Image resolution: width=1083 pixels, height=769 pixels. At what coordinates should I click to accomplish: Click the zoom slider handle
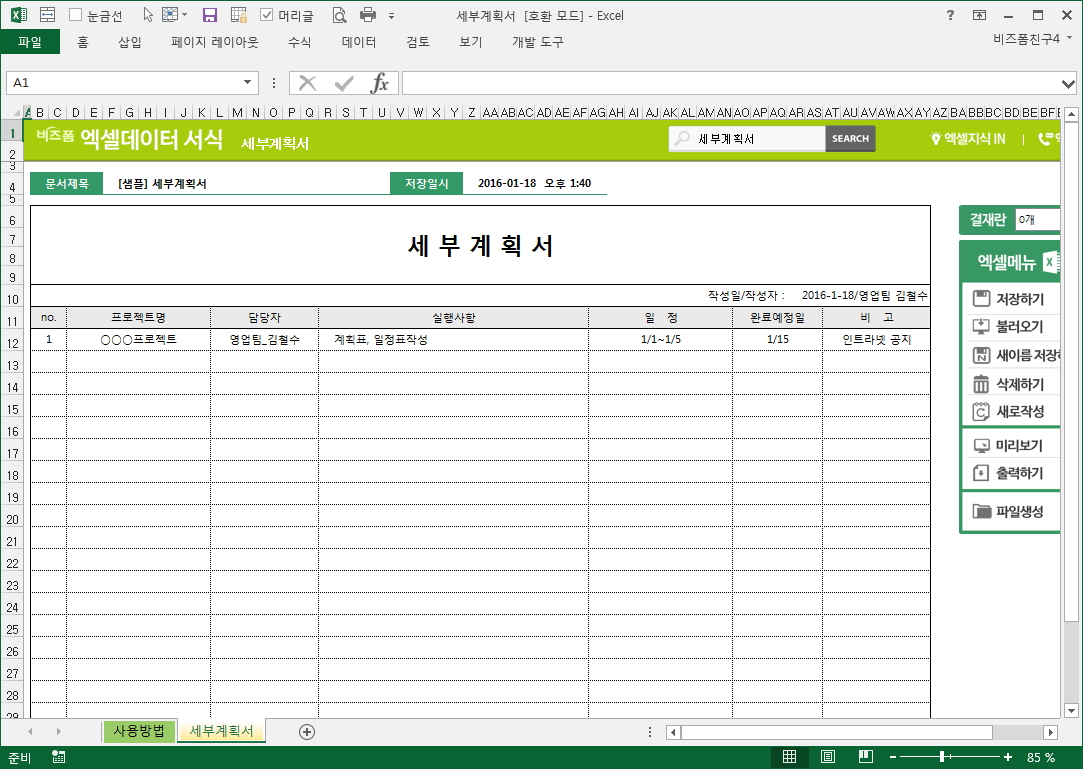click(x=942, y=757)
